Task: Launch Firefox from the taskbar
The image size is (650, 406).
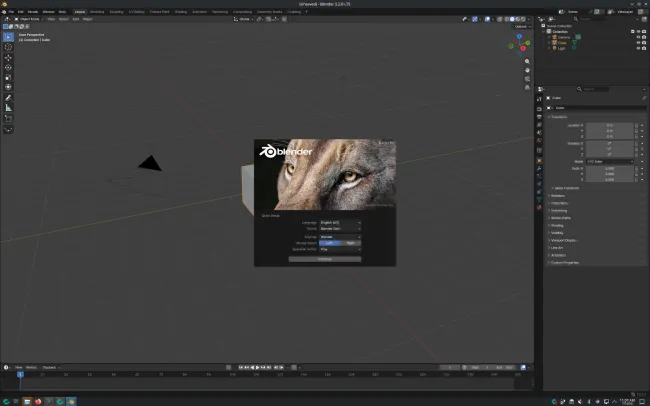Action: tap(38, 401)
